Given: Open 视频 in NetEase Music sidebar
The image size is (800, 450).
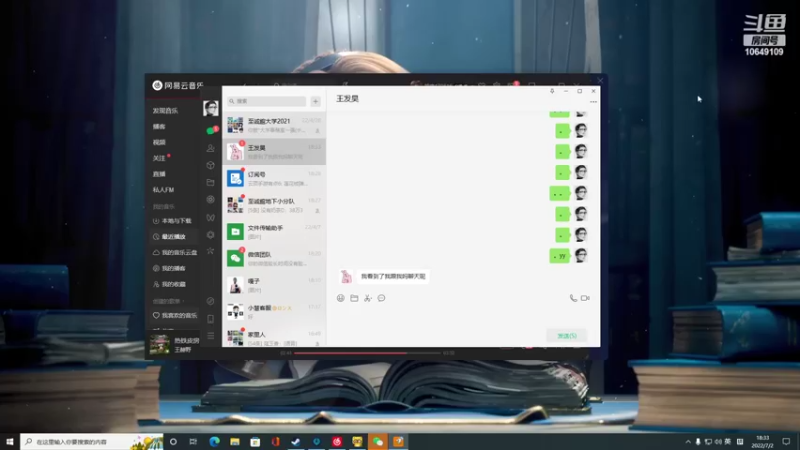Looking at the screenshot, I should tap(159, 142).
